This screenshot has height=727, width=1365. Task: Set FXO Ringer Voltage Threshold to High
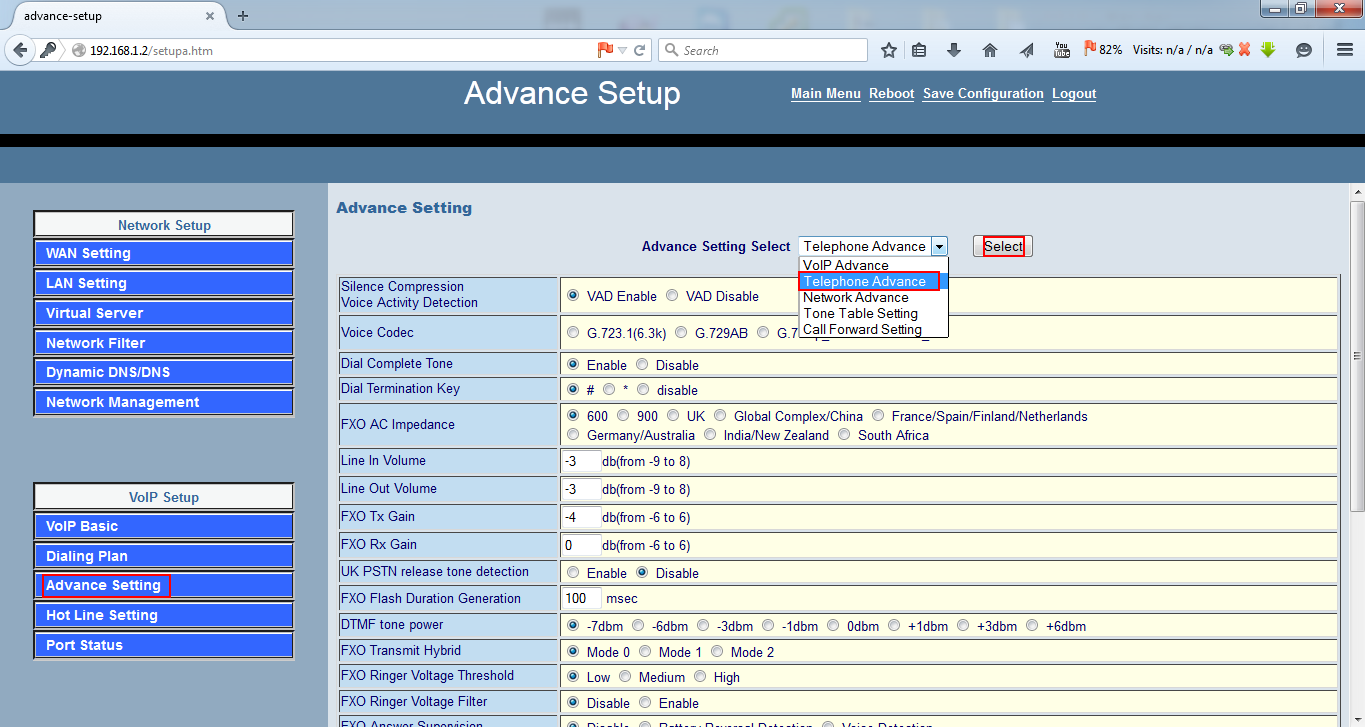tap(700, 676)
